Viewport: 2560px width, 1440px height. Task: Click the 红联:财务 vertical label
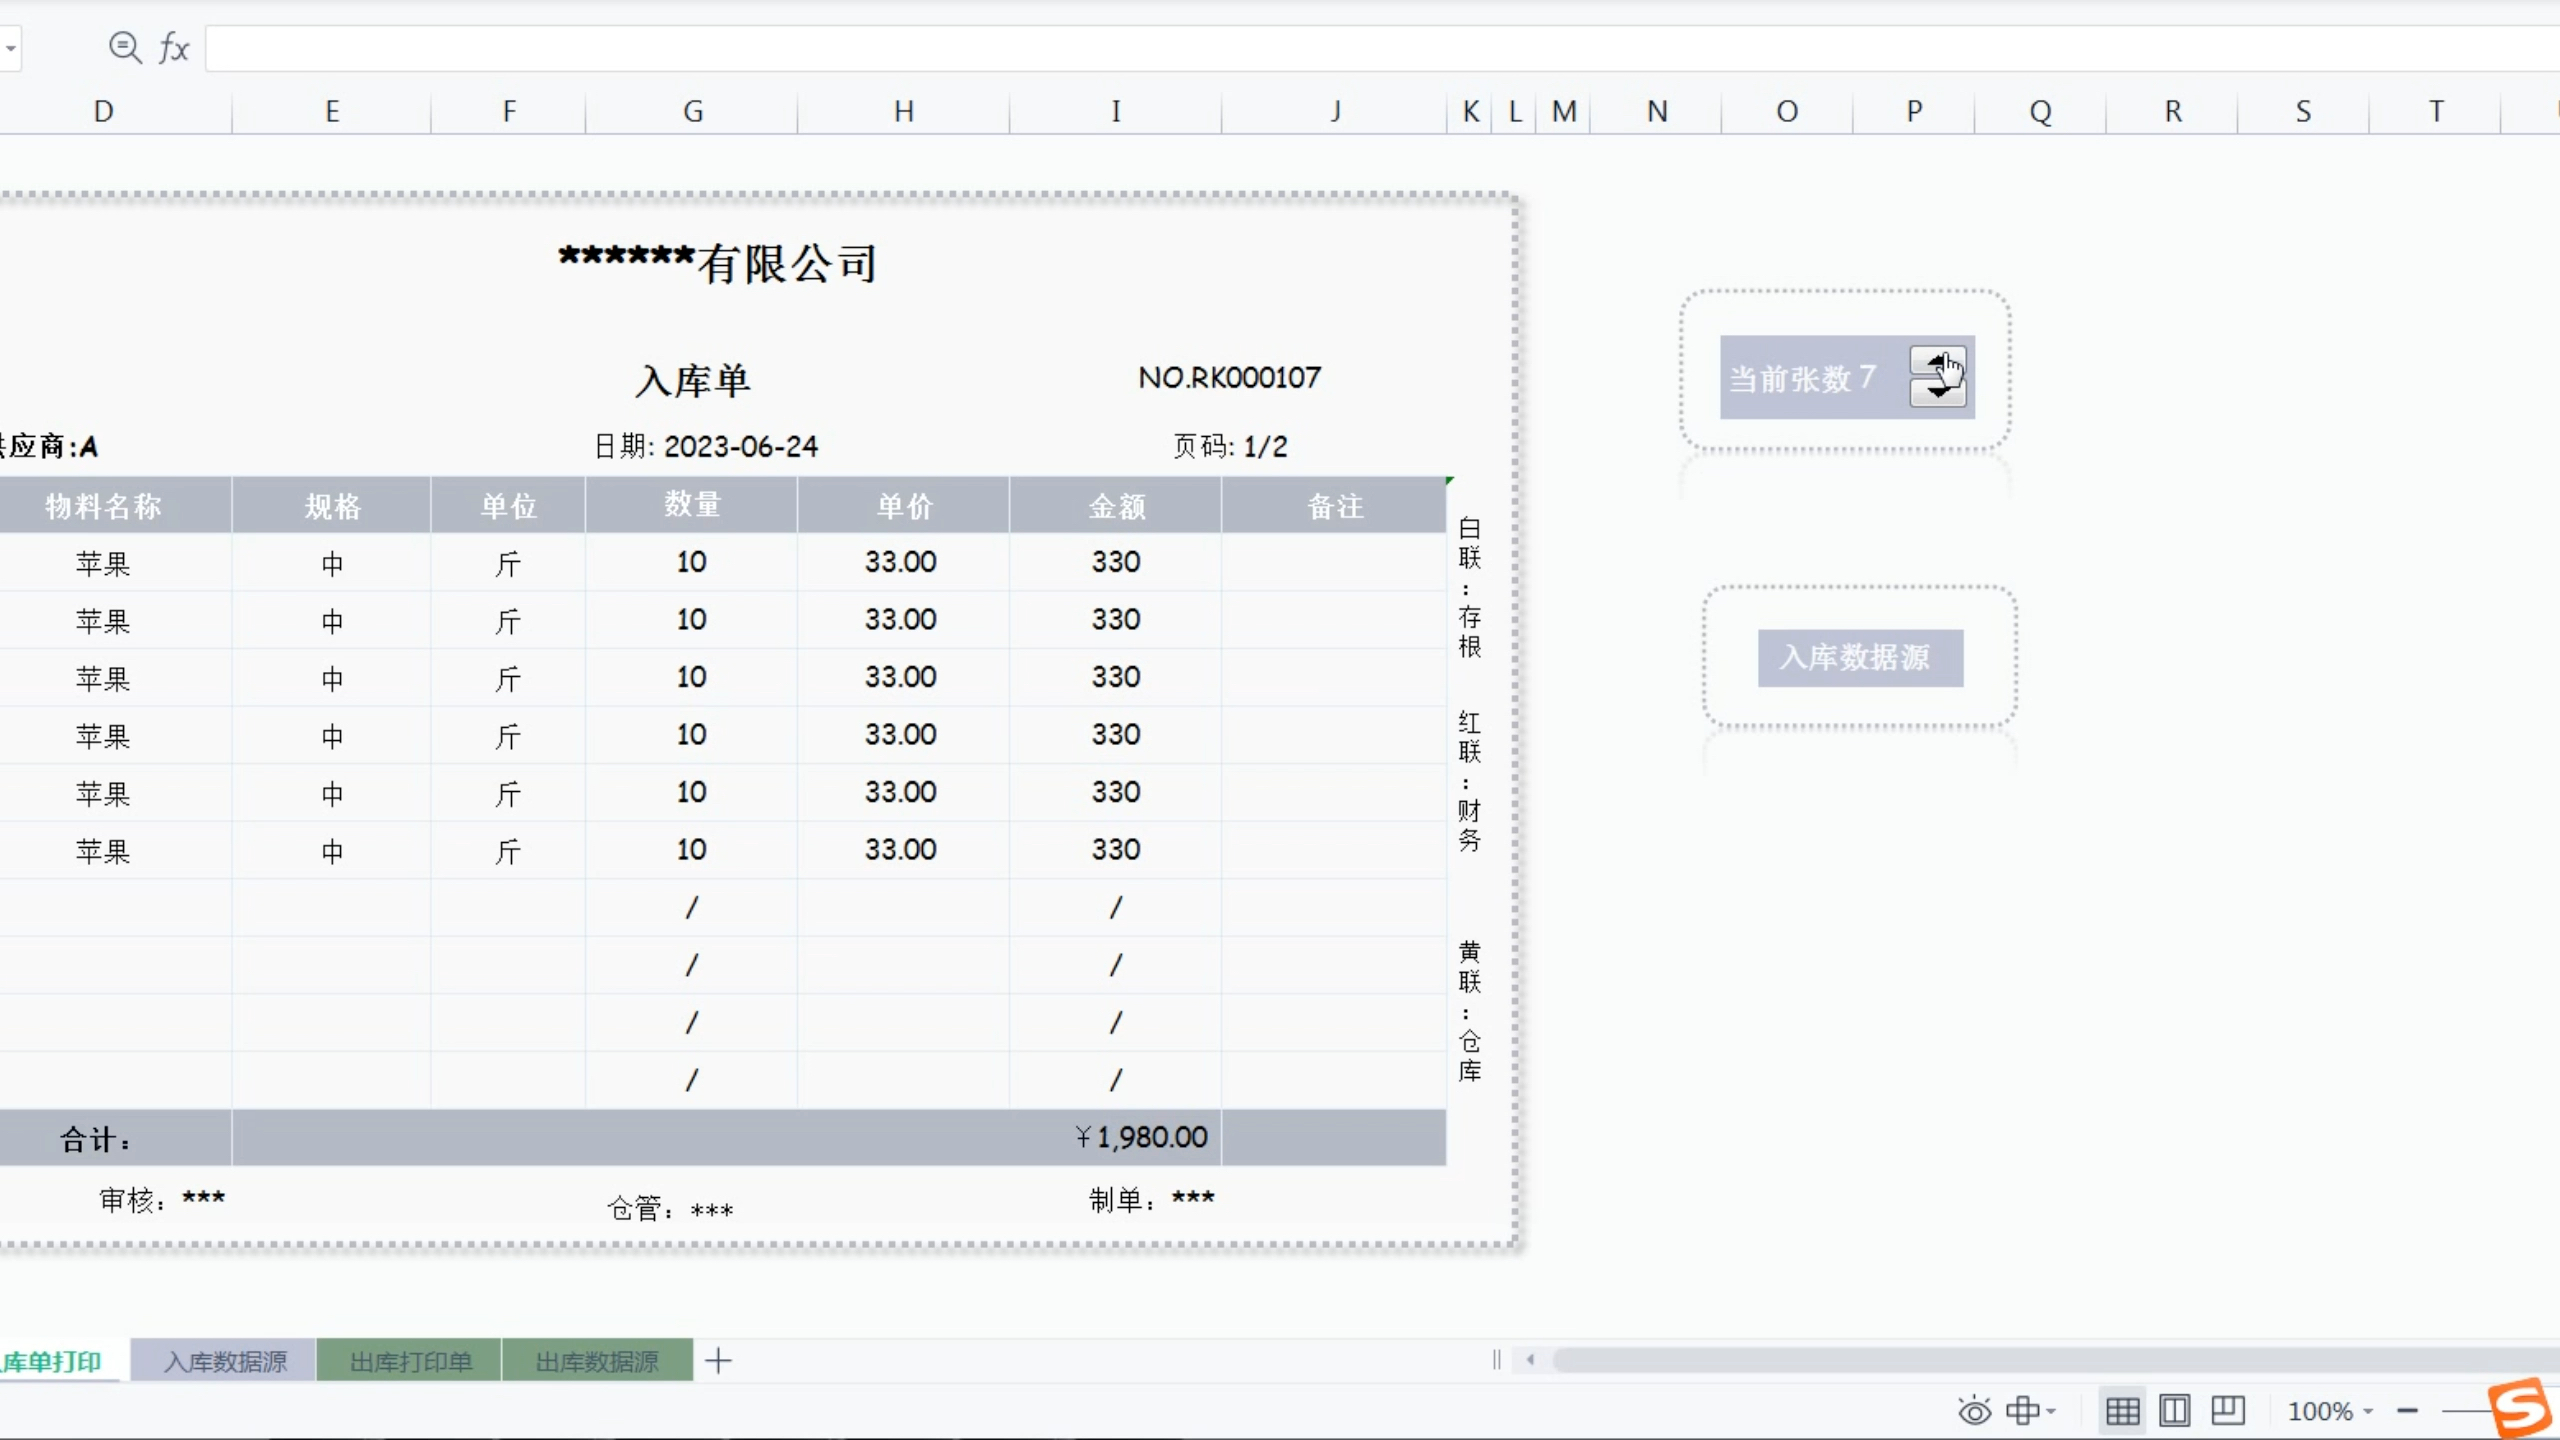pyautogui.click(x=1469, y=781)
